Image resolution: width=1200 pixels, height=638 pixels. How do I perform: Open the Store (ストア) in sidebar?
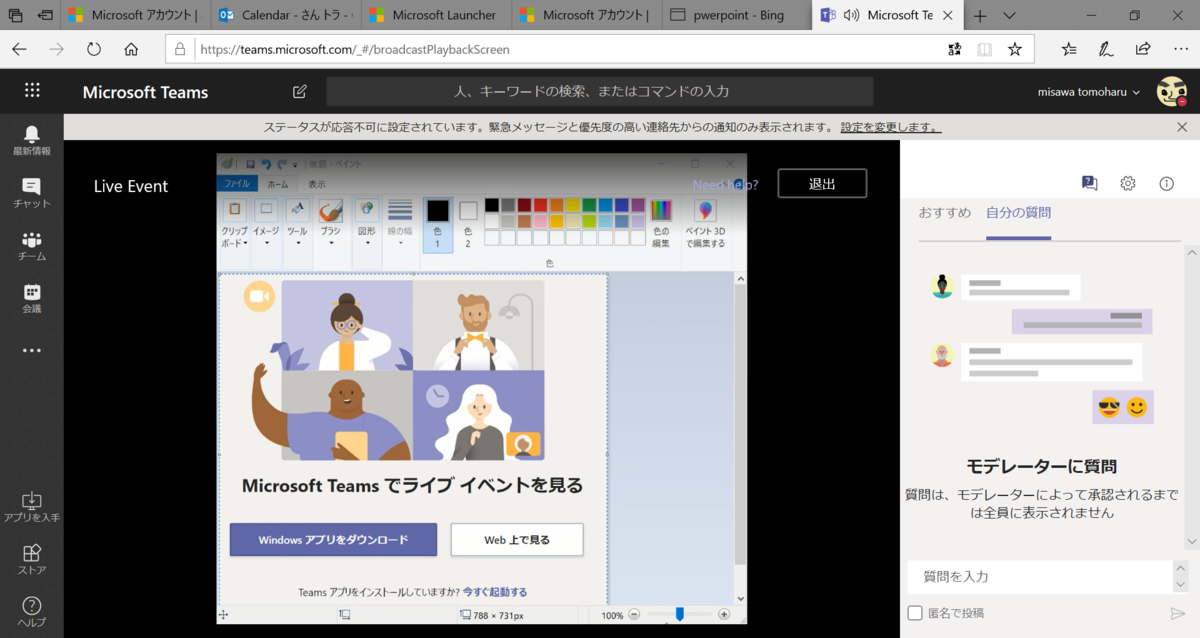(x=32, y=560)
